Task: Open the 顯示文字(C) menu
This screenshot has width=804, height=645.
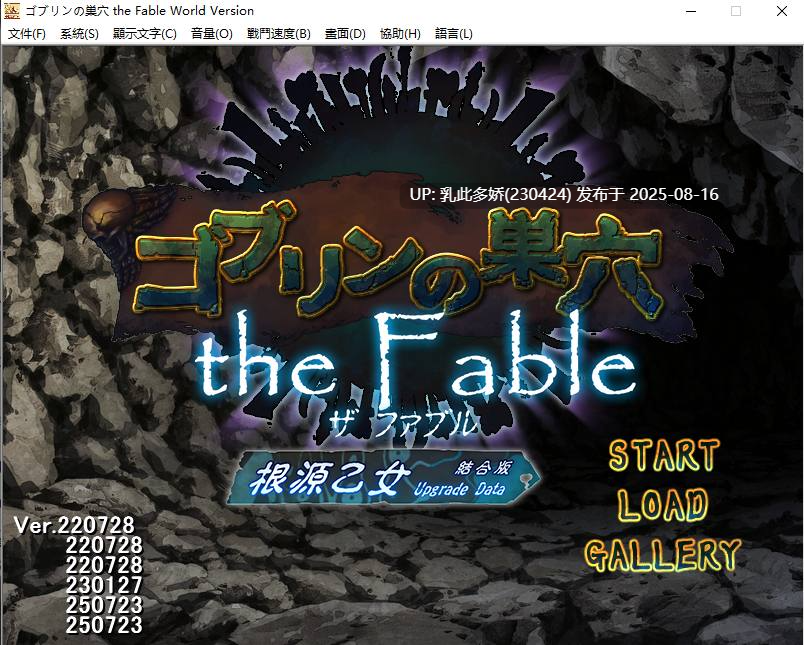Action: point(145,34)
